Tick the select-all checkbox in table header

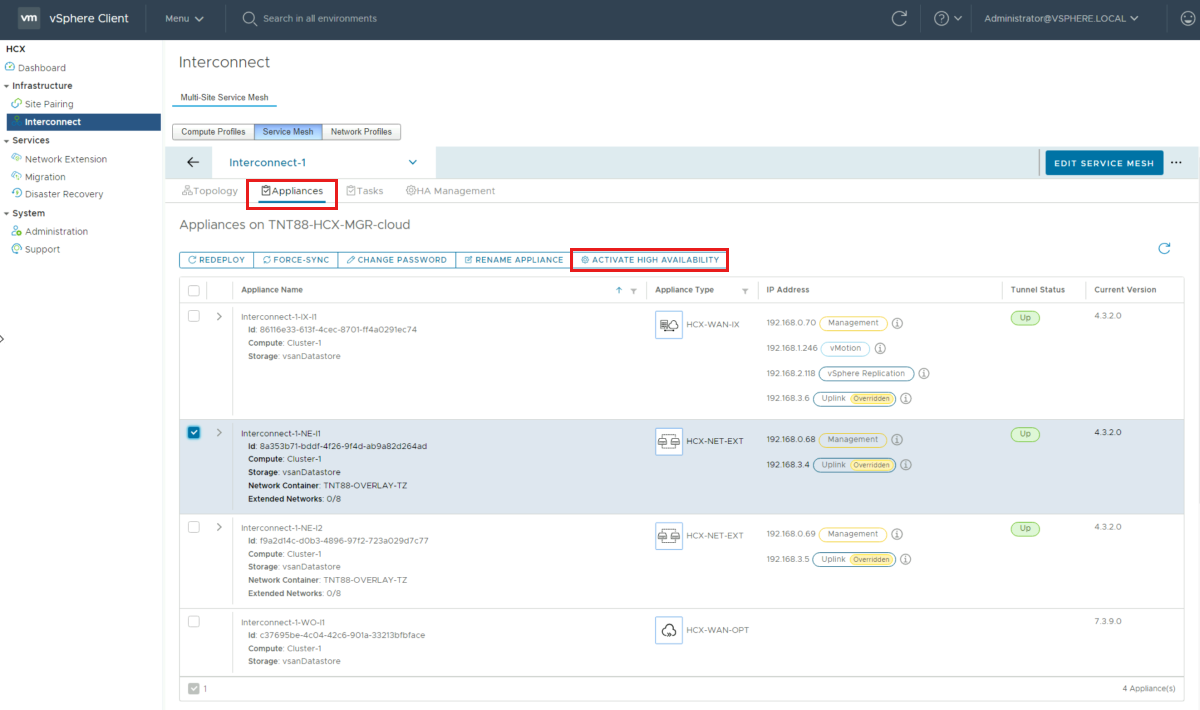(194, 290)
